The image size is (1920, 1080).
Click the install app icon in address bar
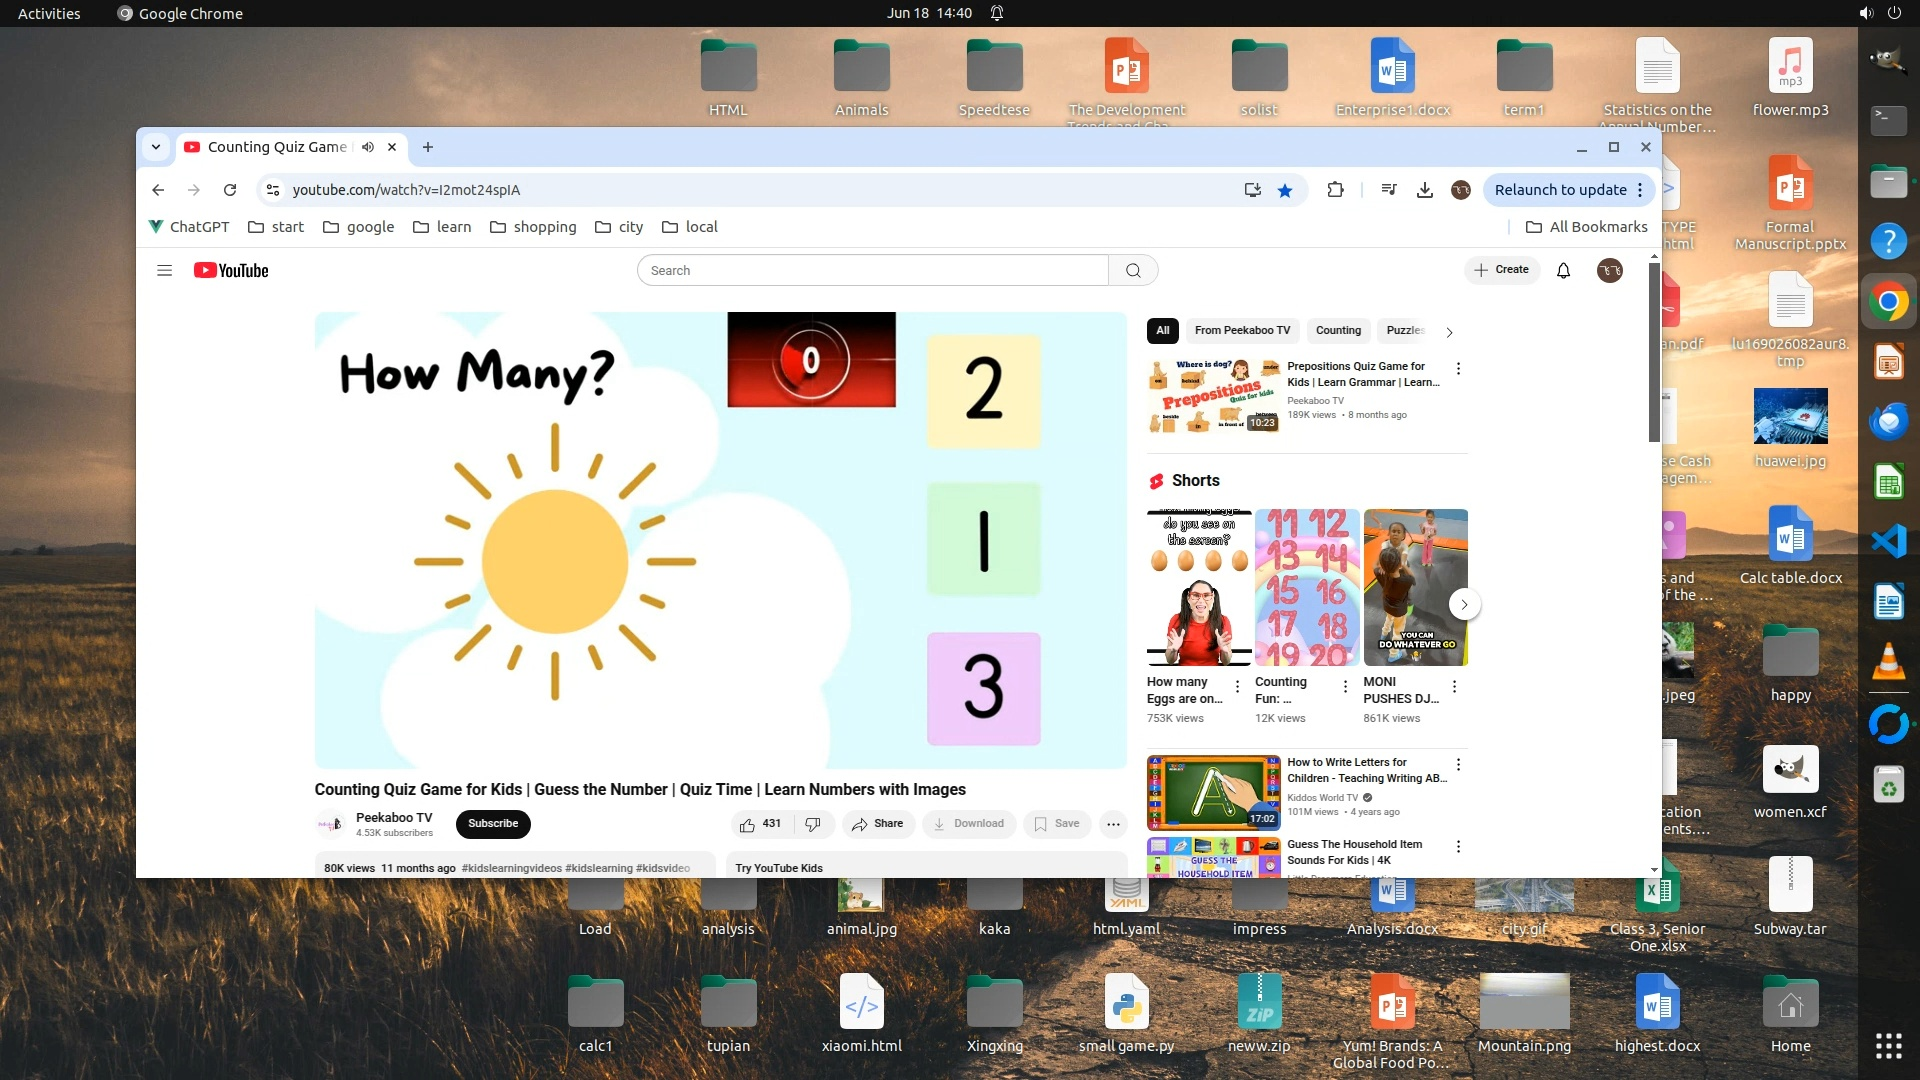coord(1252,190)
